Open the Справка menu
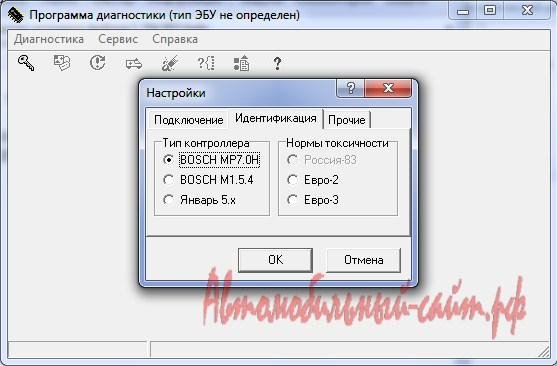The width and height of the screenshot is (557, 366). pos(175,39)
